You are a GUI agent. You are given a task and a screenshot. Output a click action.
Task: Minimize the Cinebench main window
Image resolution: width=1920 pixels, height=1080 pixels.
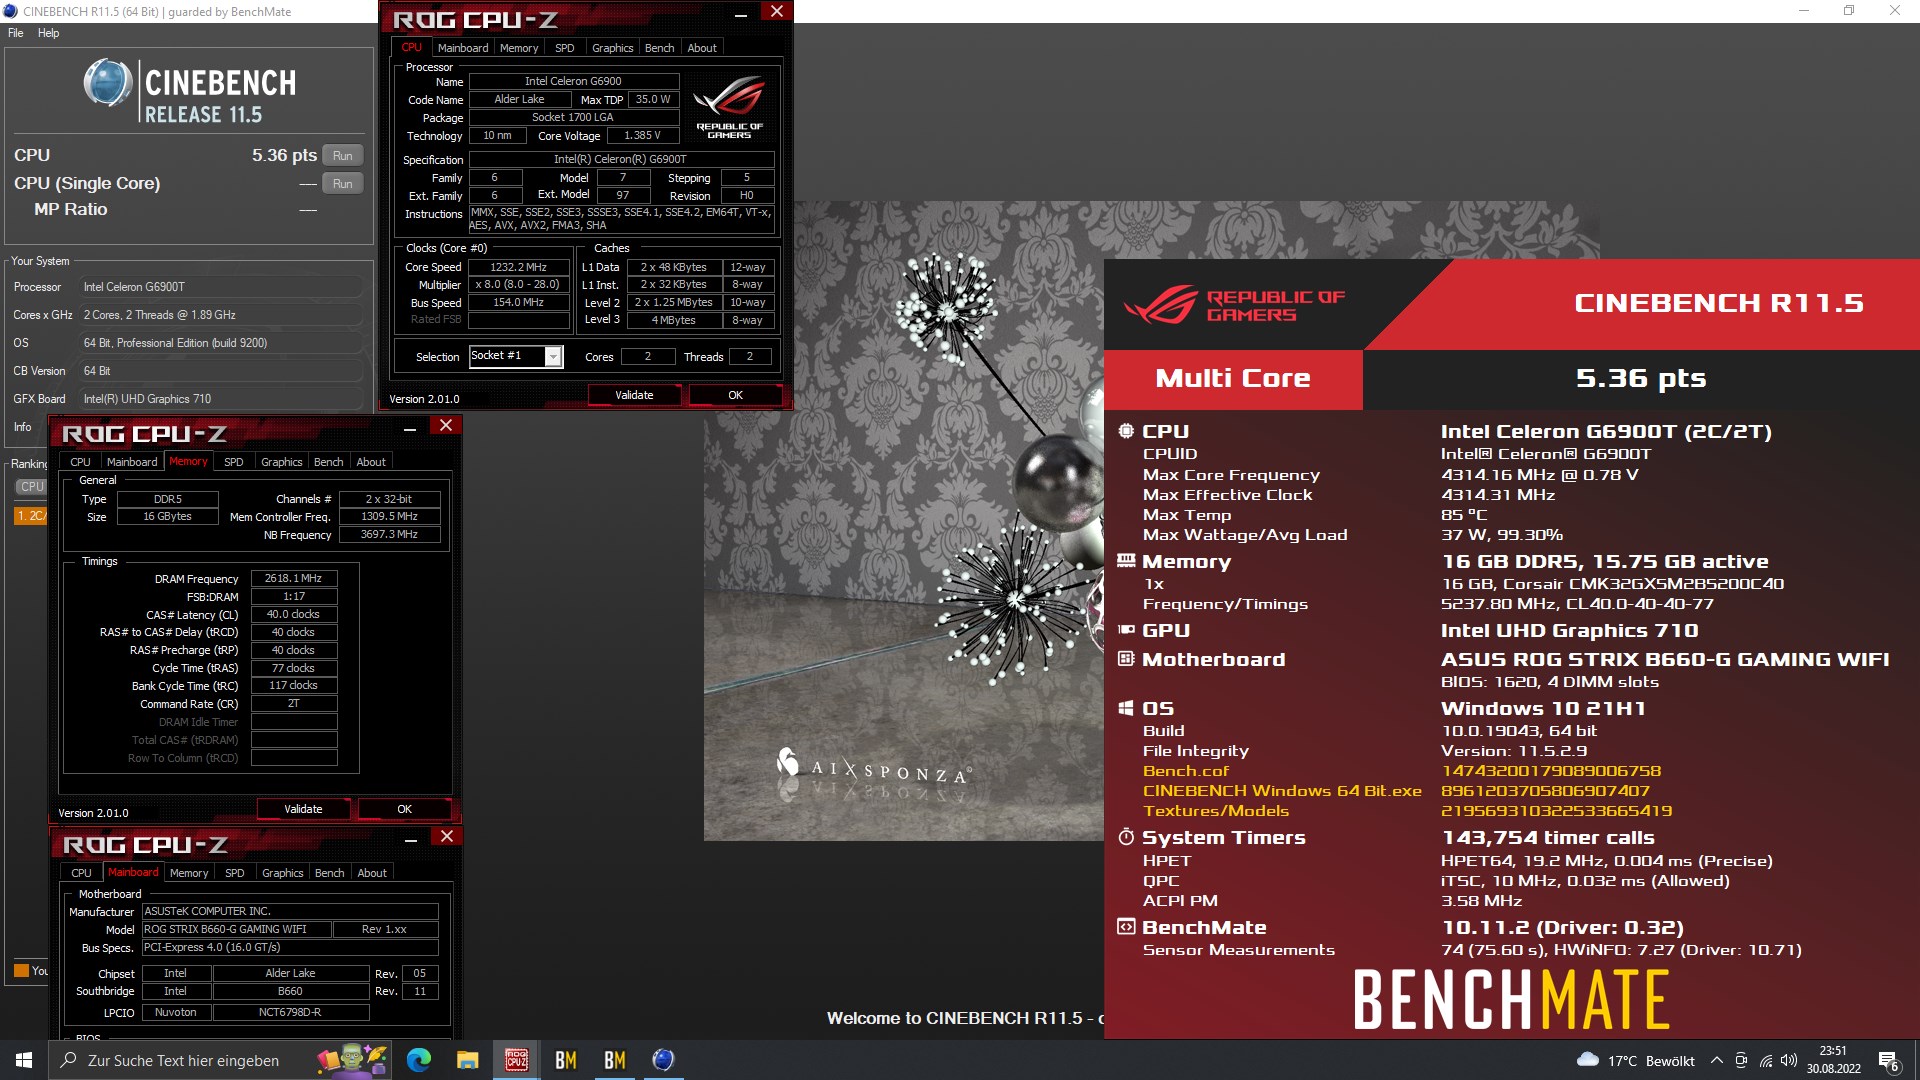click(1804, 11)
